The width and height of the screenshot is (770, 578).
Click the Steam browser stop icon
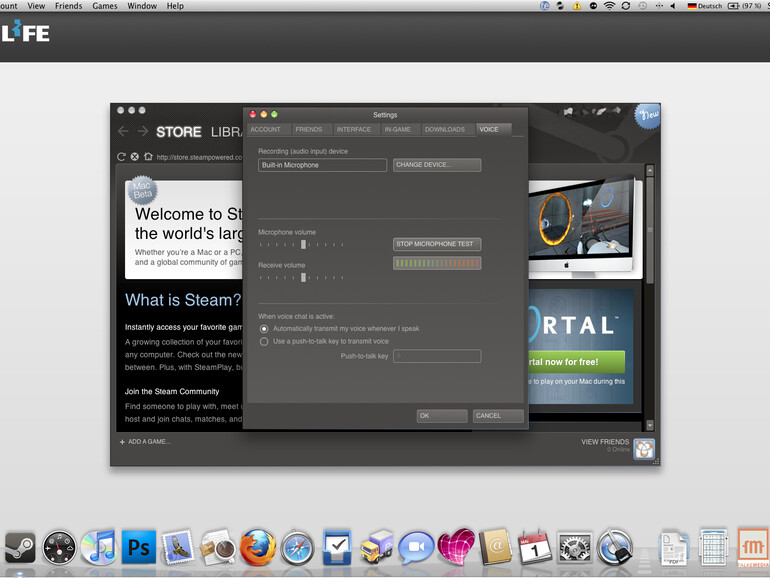click(x=135, y=157)
